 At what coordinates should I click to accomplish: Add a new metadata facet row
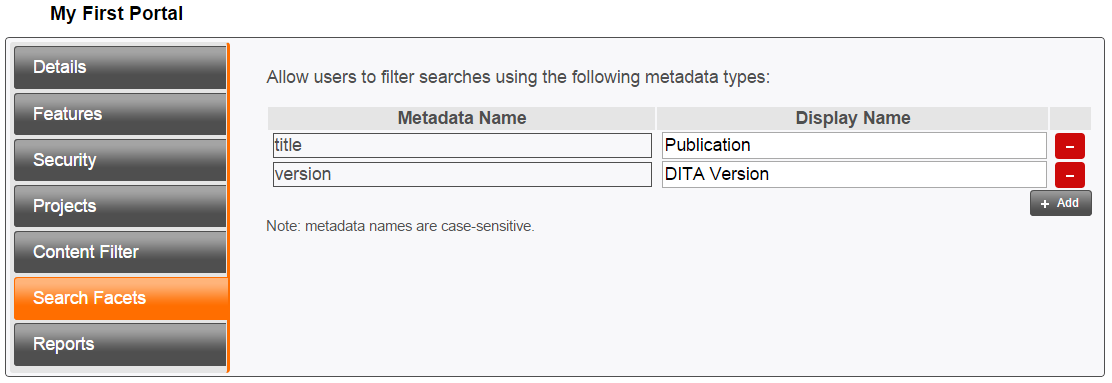[x=1060, y=204]
